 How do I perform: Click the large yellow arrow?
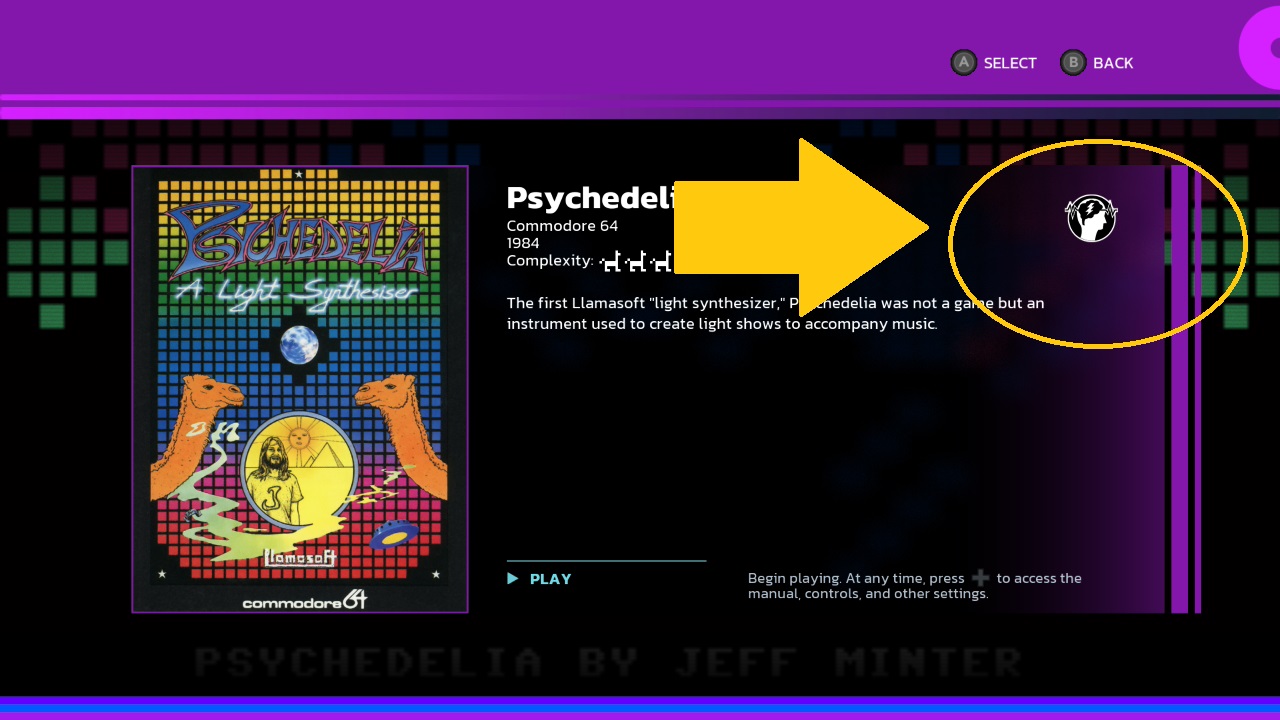(x=800, y=228)
